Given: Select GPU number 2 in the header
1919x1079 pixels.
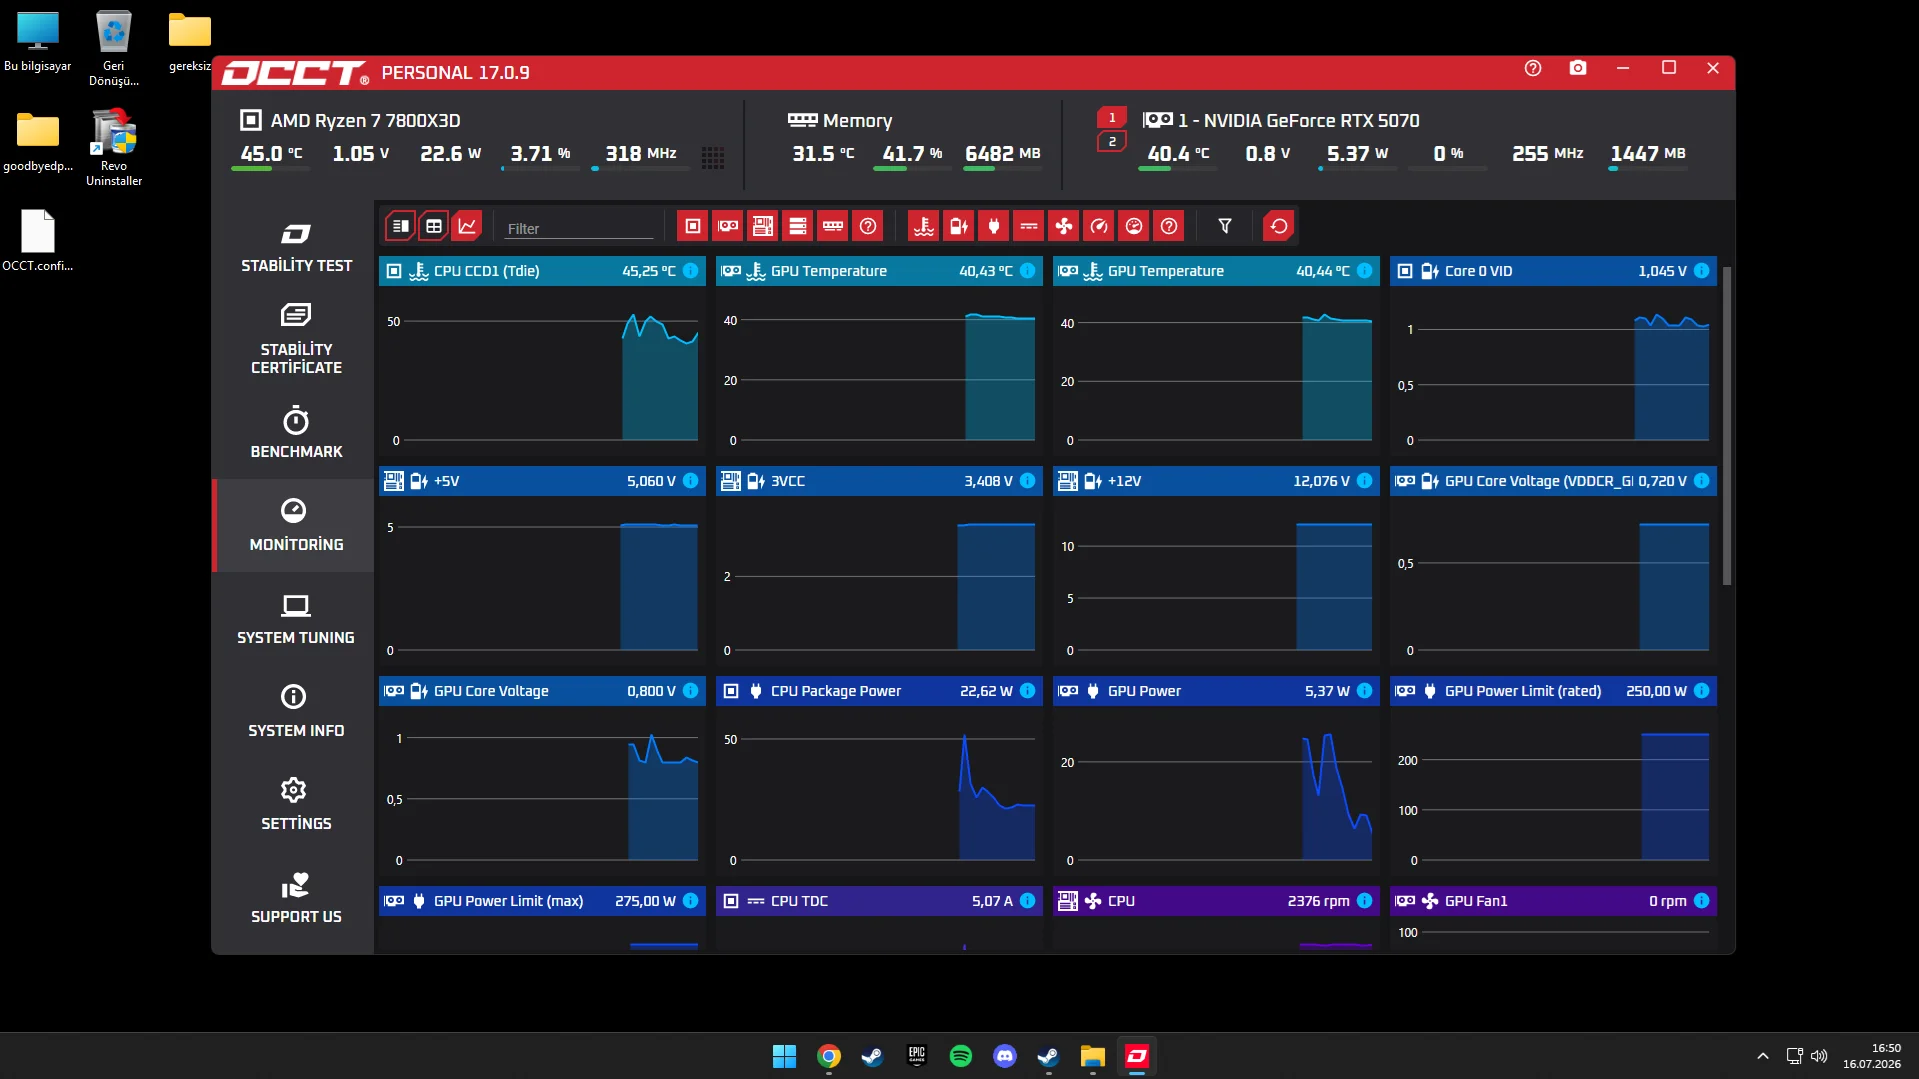Looking at the screenshot, I should (x=1112, y=142).
